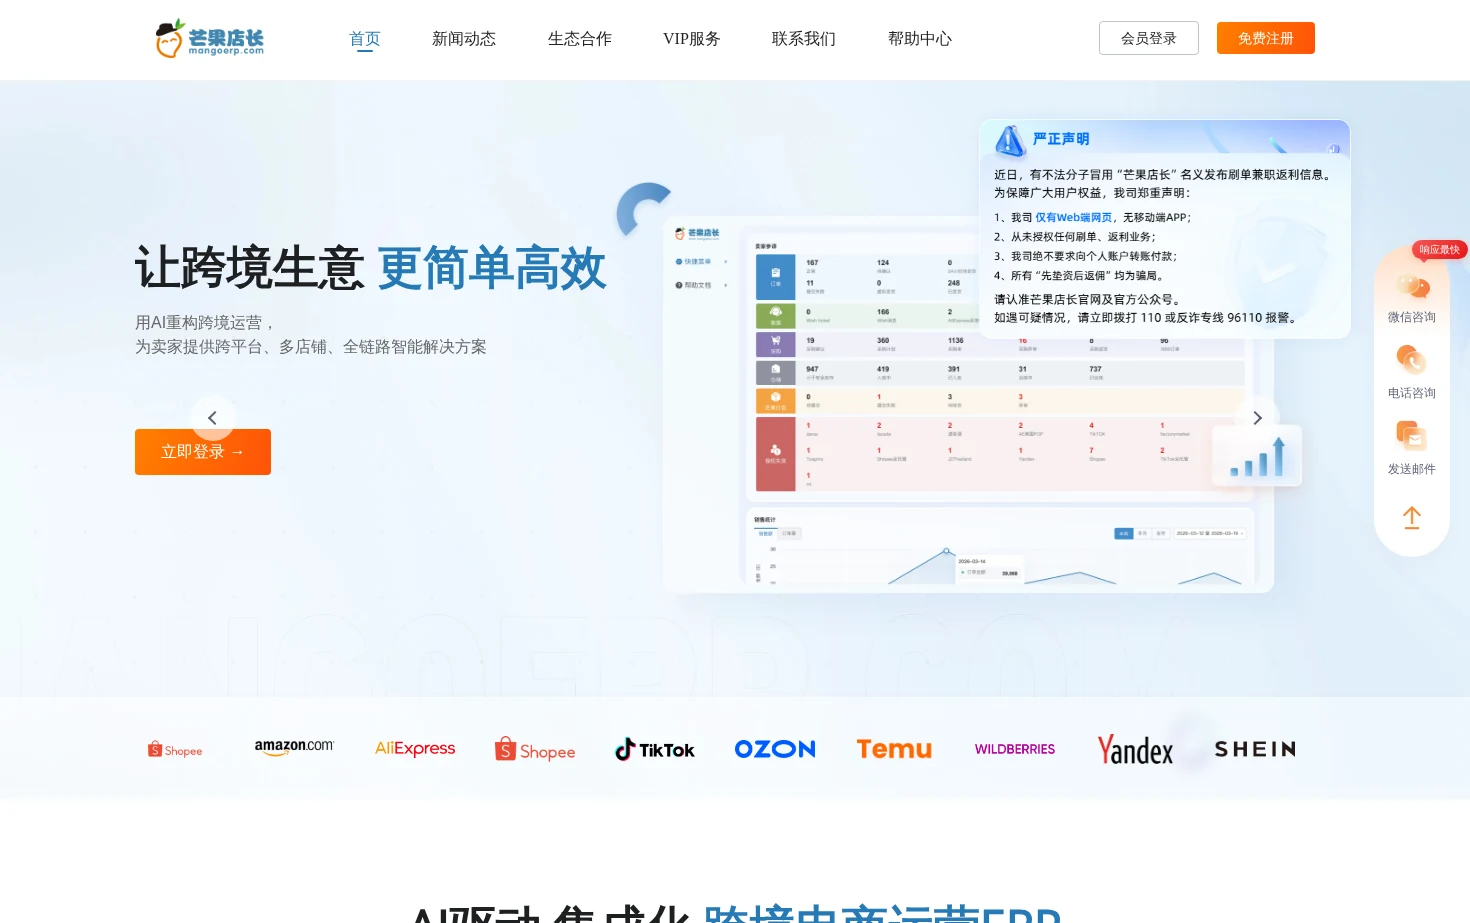Click the small red Shopee logo
This screenshot has height=923, width=1470.
coord(175,750)
